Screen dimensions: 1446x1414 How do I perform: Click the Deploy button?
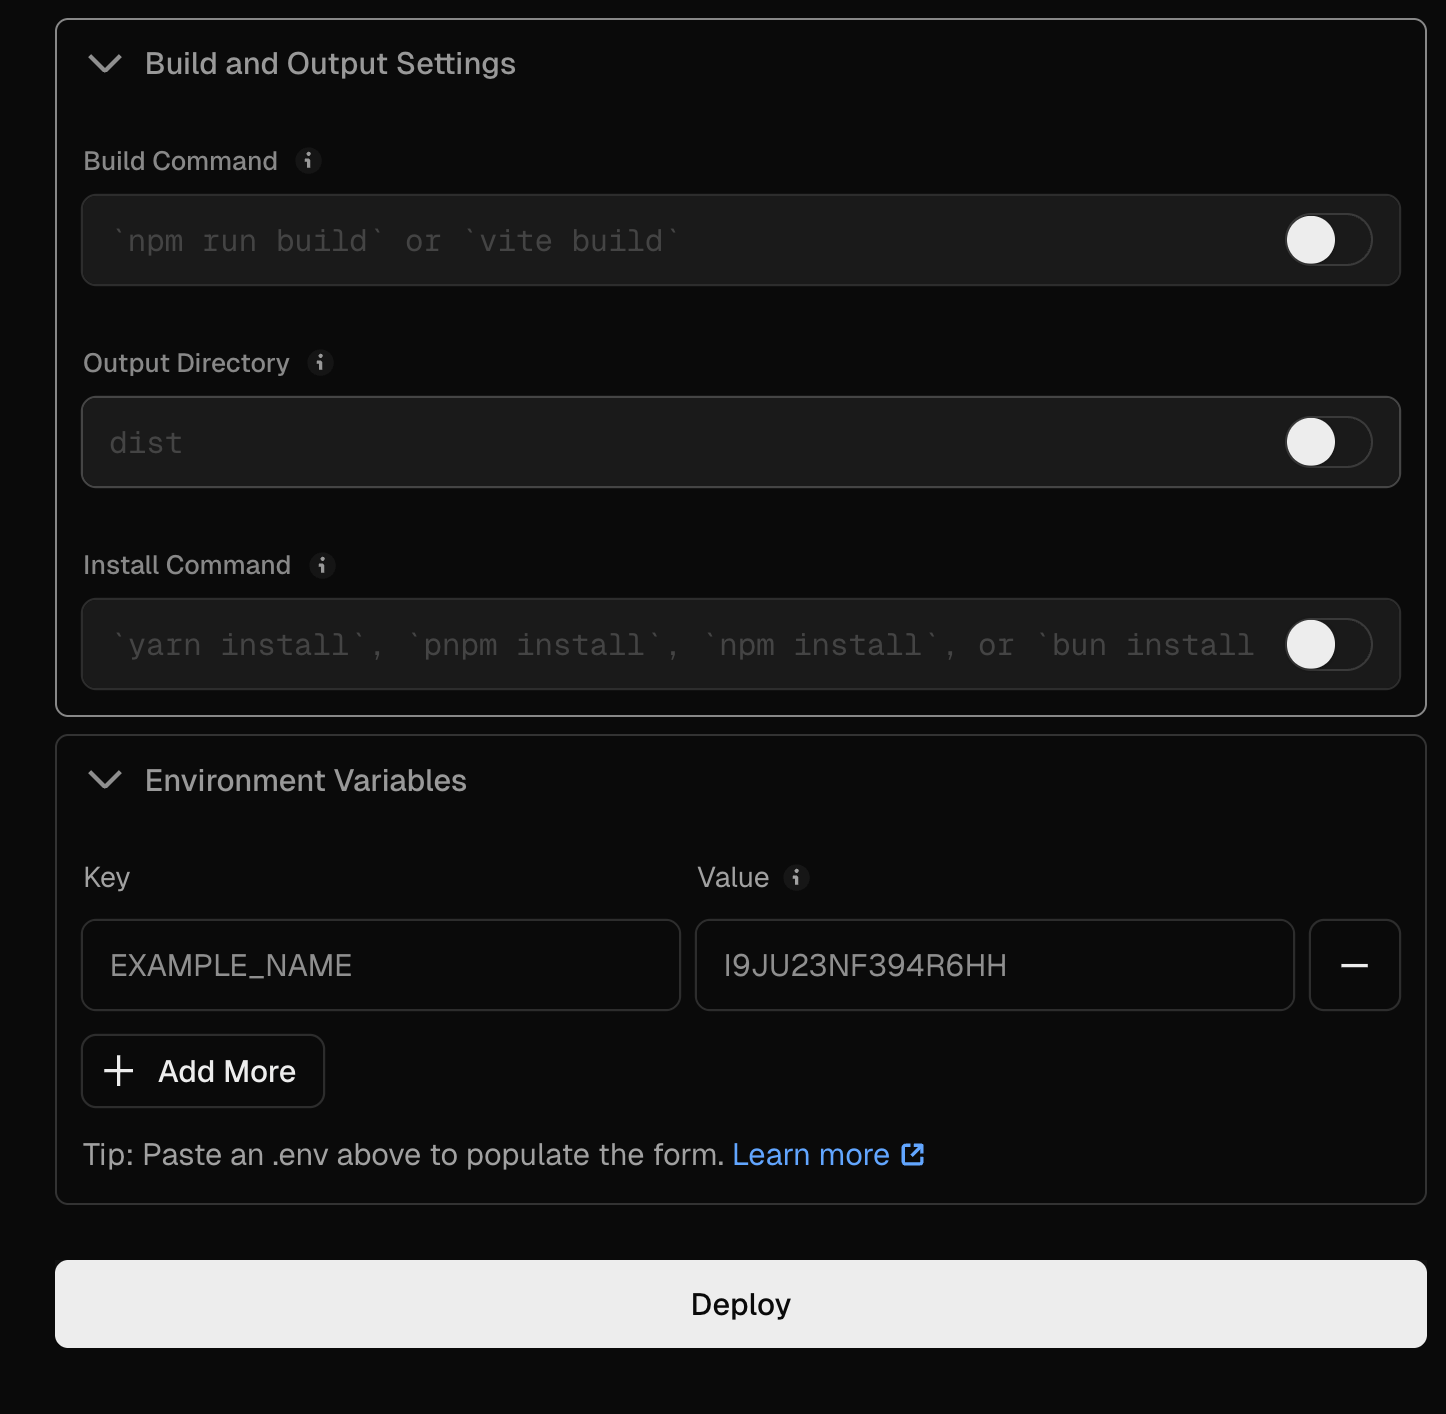point(741,1304)
